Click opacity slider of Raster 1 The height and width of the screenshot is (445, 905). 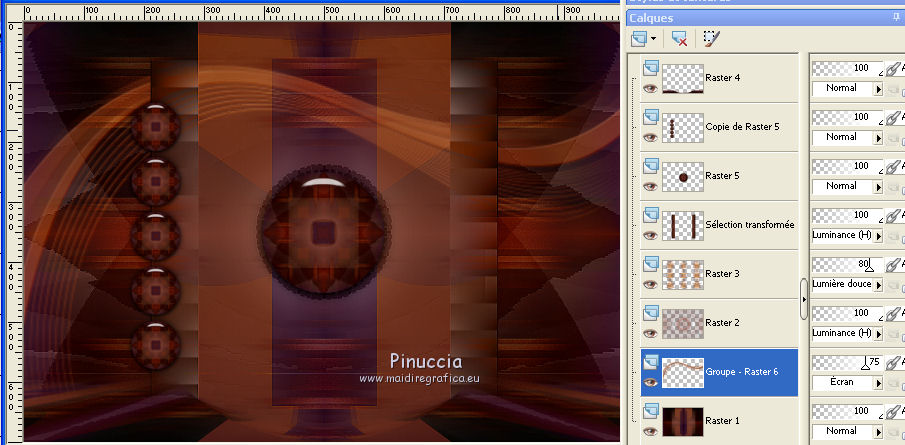(848, 412)
